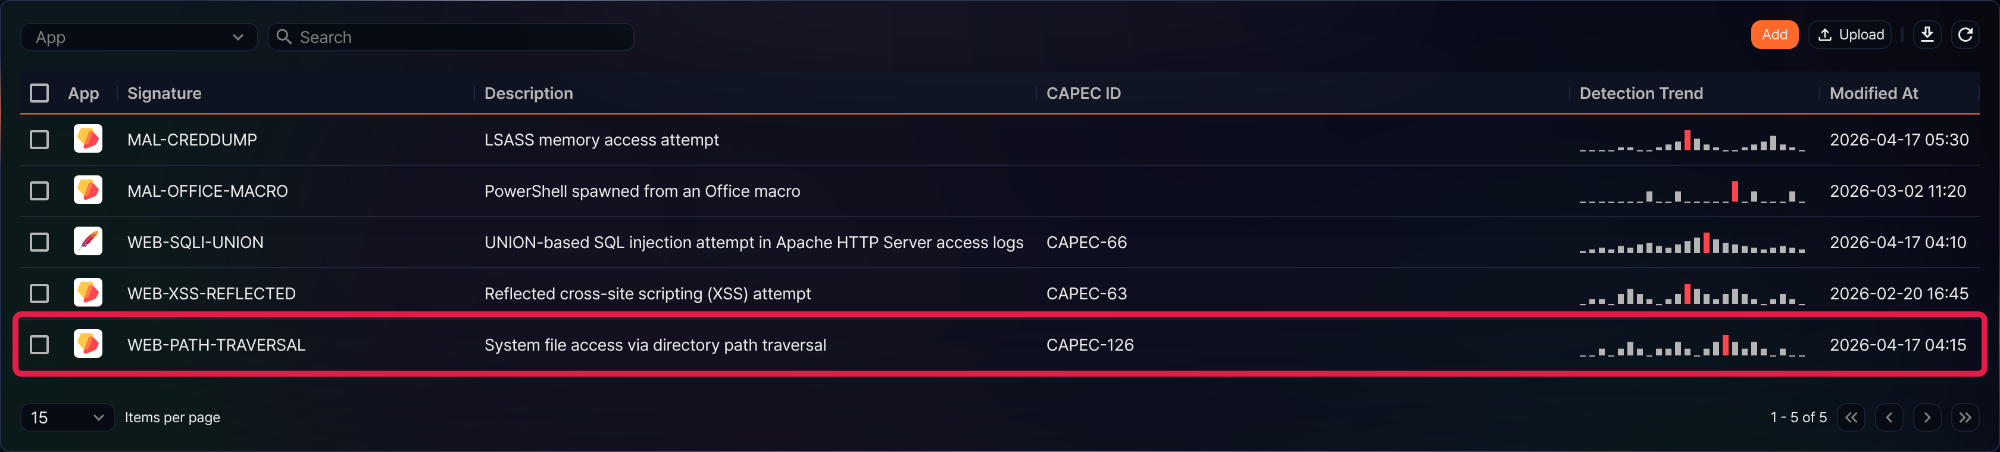Click the detection trend chart for WEB-SQLI-UNION
The image size is (2000, 452).
pos(1692,242)
